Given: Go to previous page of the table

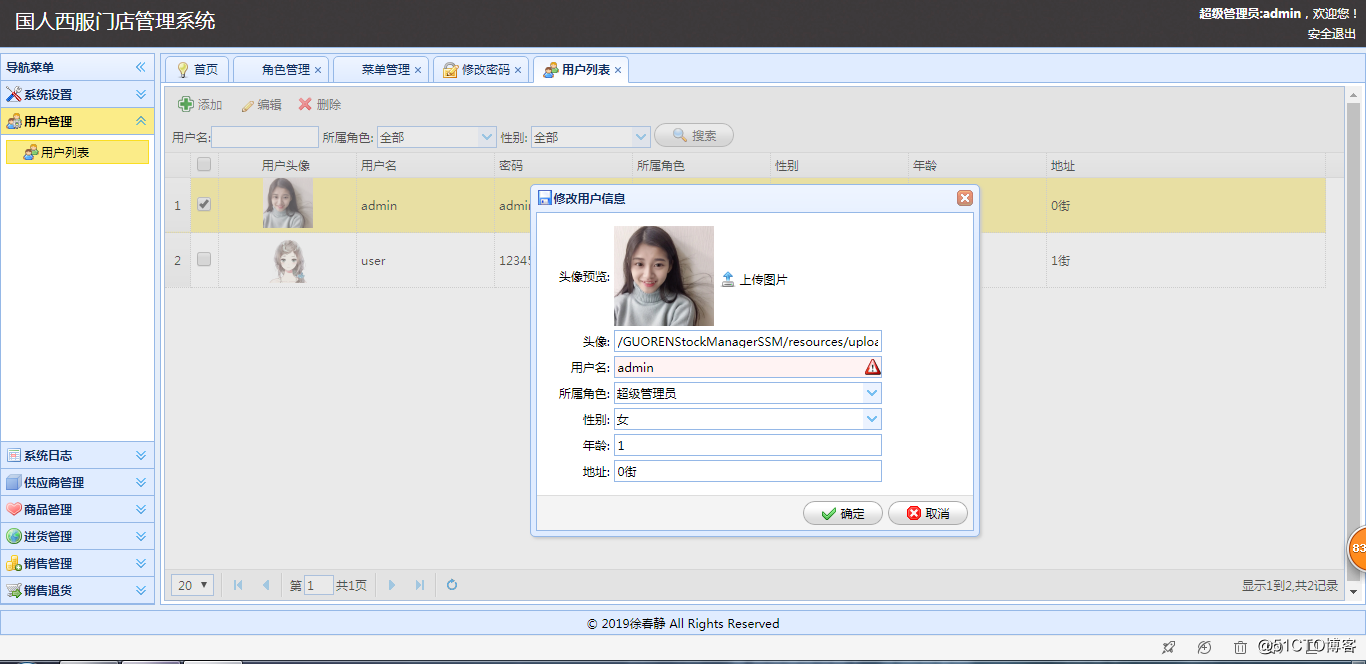Looking at the screenshot, I should [265, 585].
